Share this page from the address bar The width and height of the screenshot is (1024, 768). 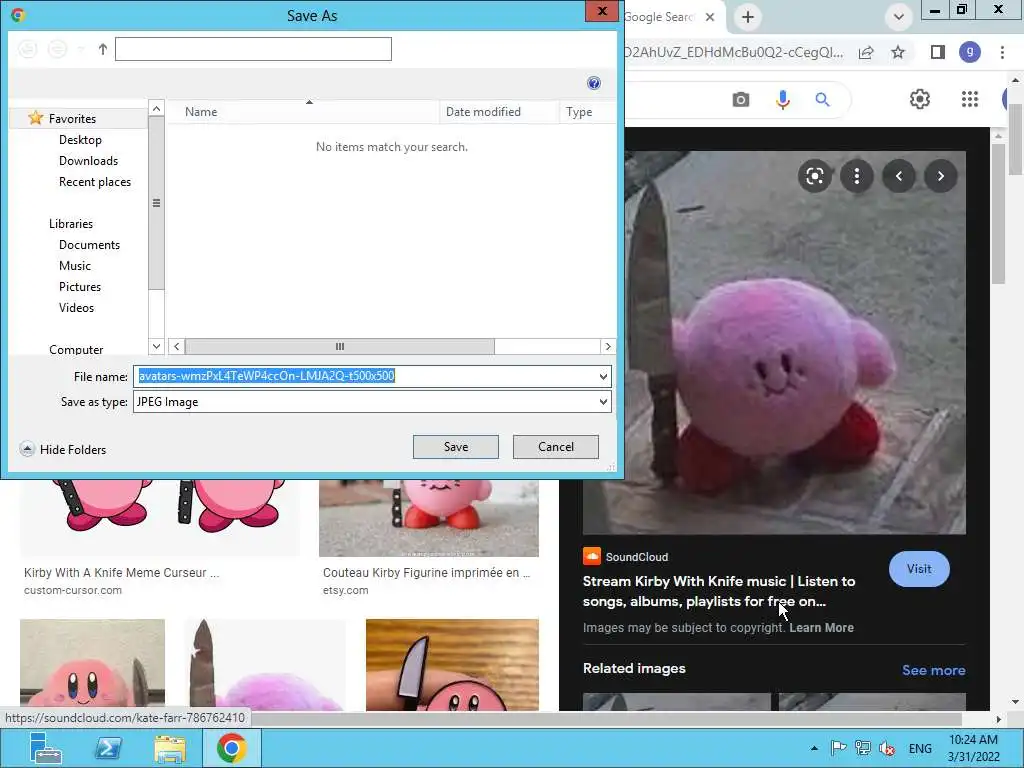point(866,52)
